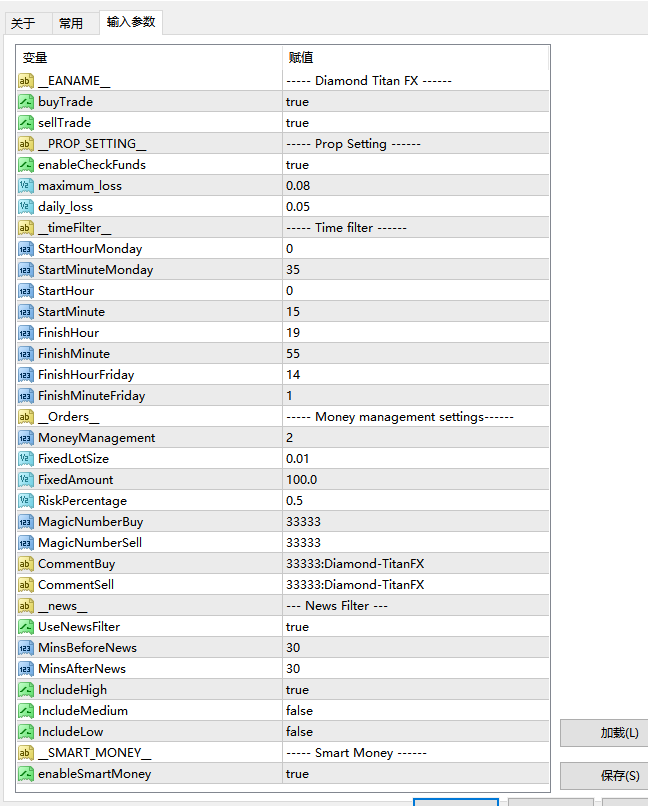Click the bool icon next to UseNewsFilter
The height and width of the screenshot is (806, 648).
tap(26, 627)
